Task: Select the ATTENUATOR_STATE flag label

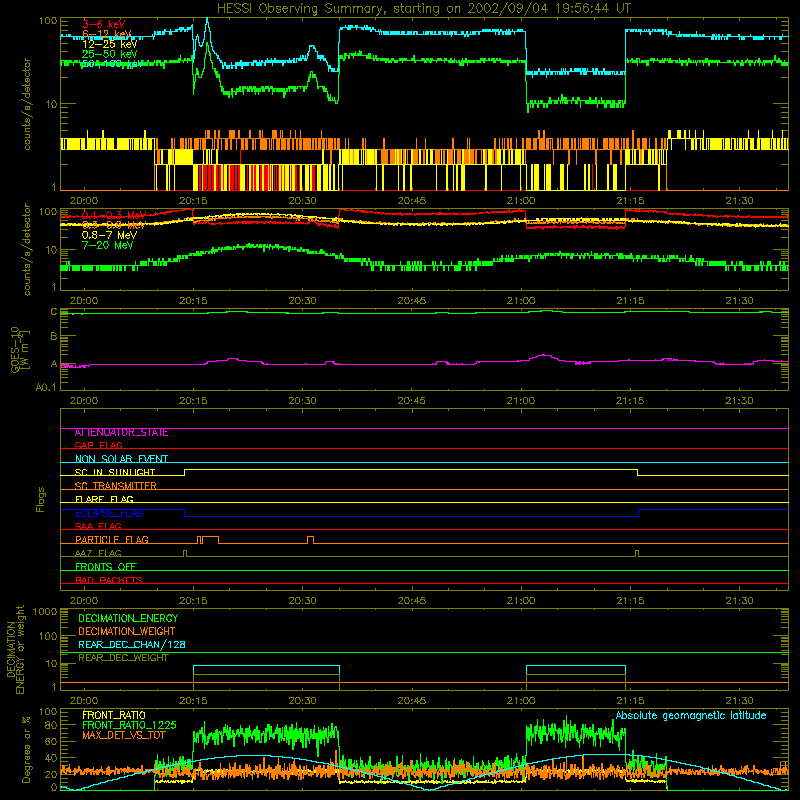Action: click(121, 433)
